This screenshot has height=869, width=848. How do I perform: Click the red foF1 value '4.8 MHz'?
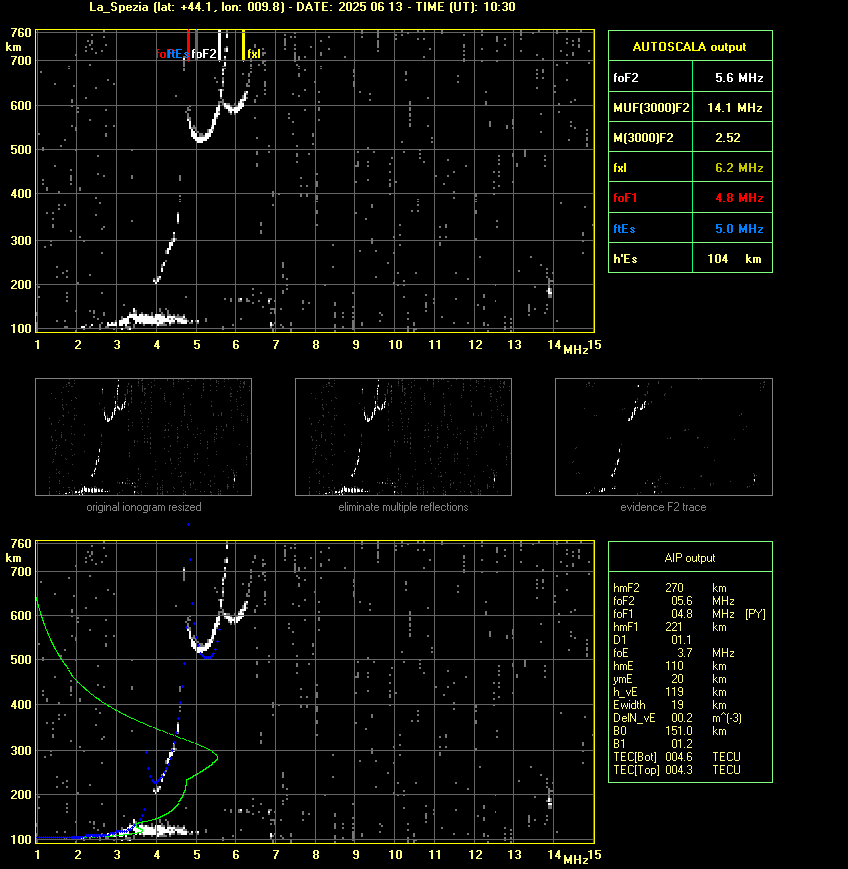click(739, 197)
